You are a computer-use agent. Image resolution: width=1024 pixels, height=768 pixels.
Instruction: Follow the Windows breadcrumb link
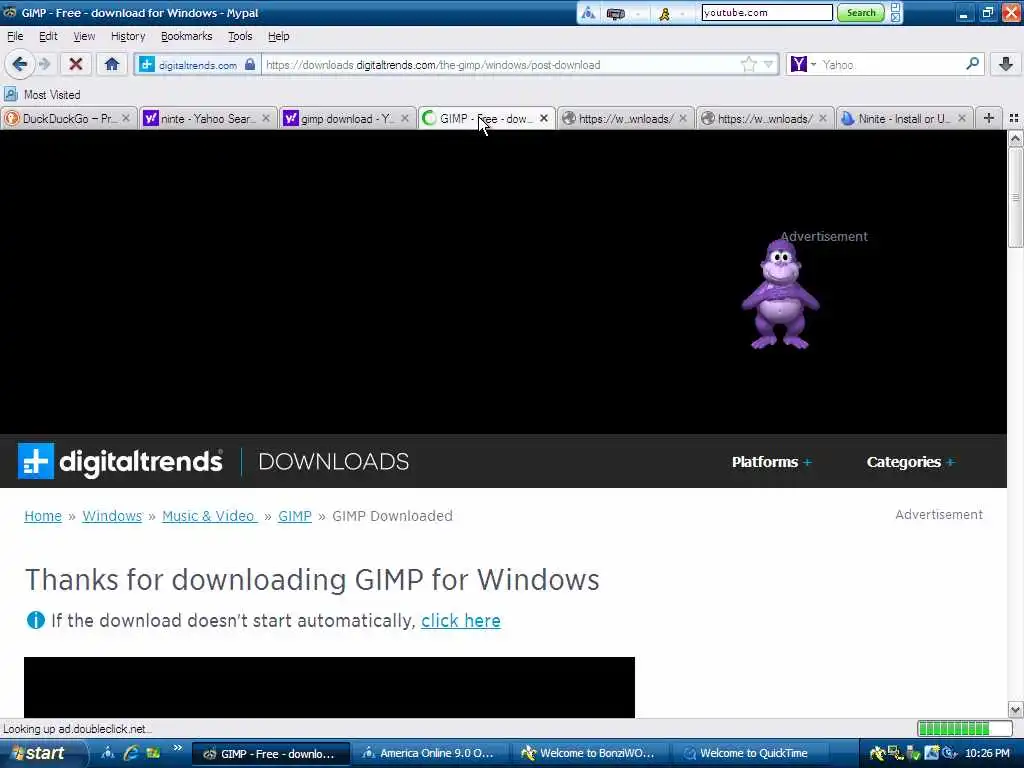tap(112, 516)
